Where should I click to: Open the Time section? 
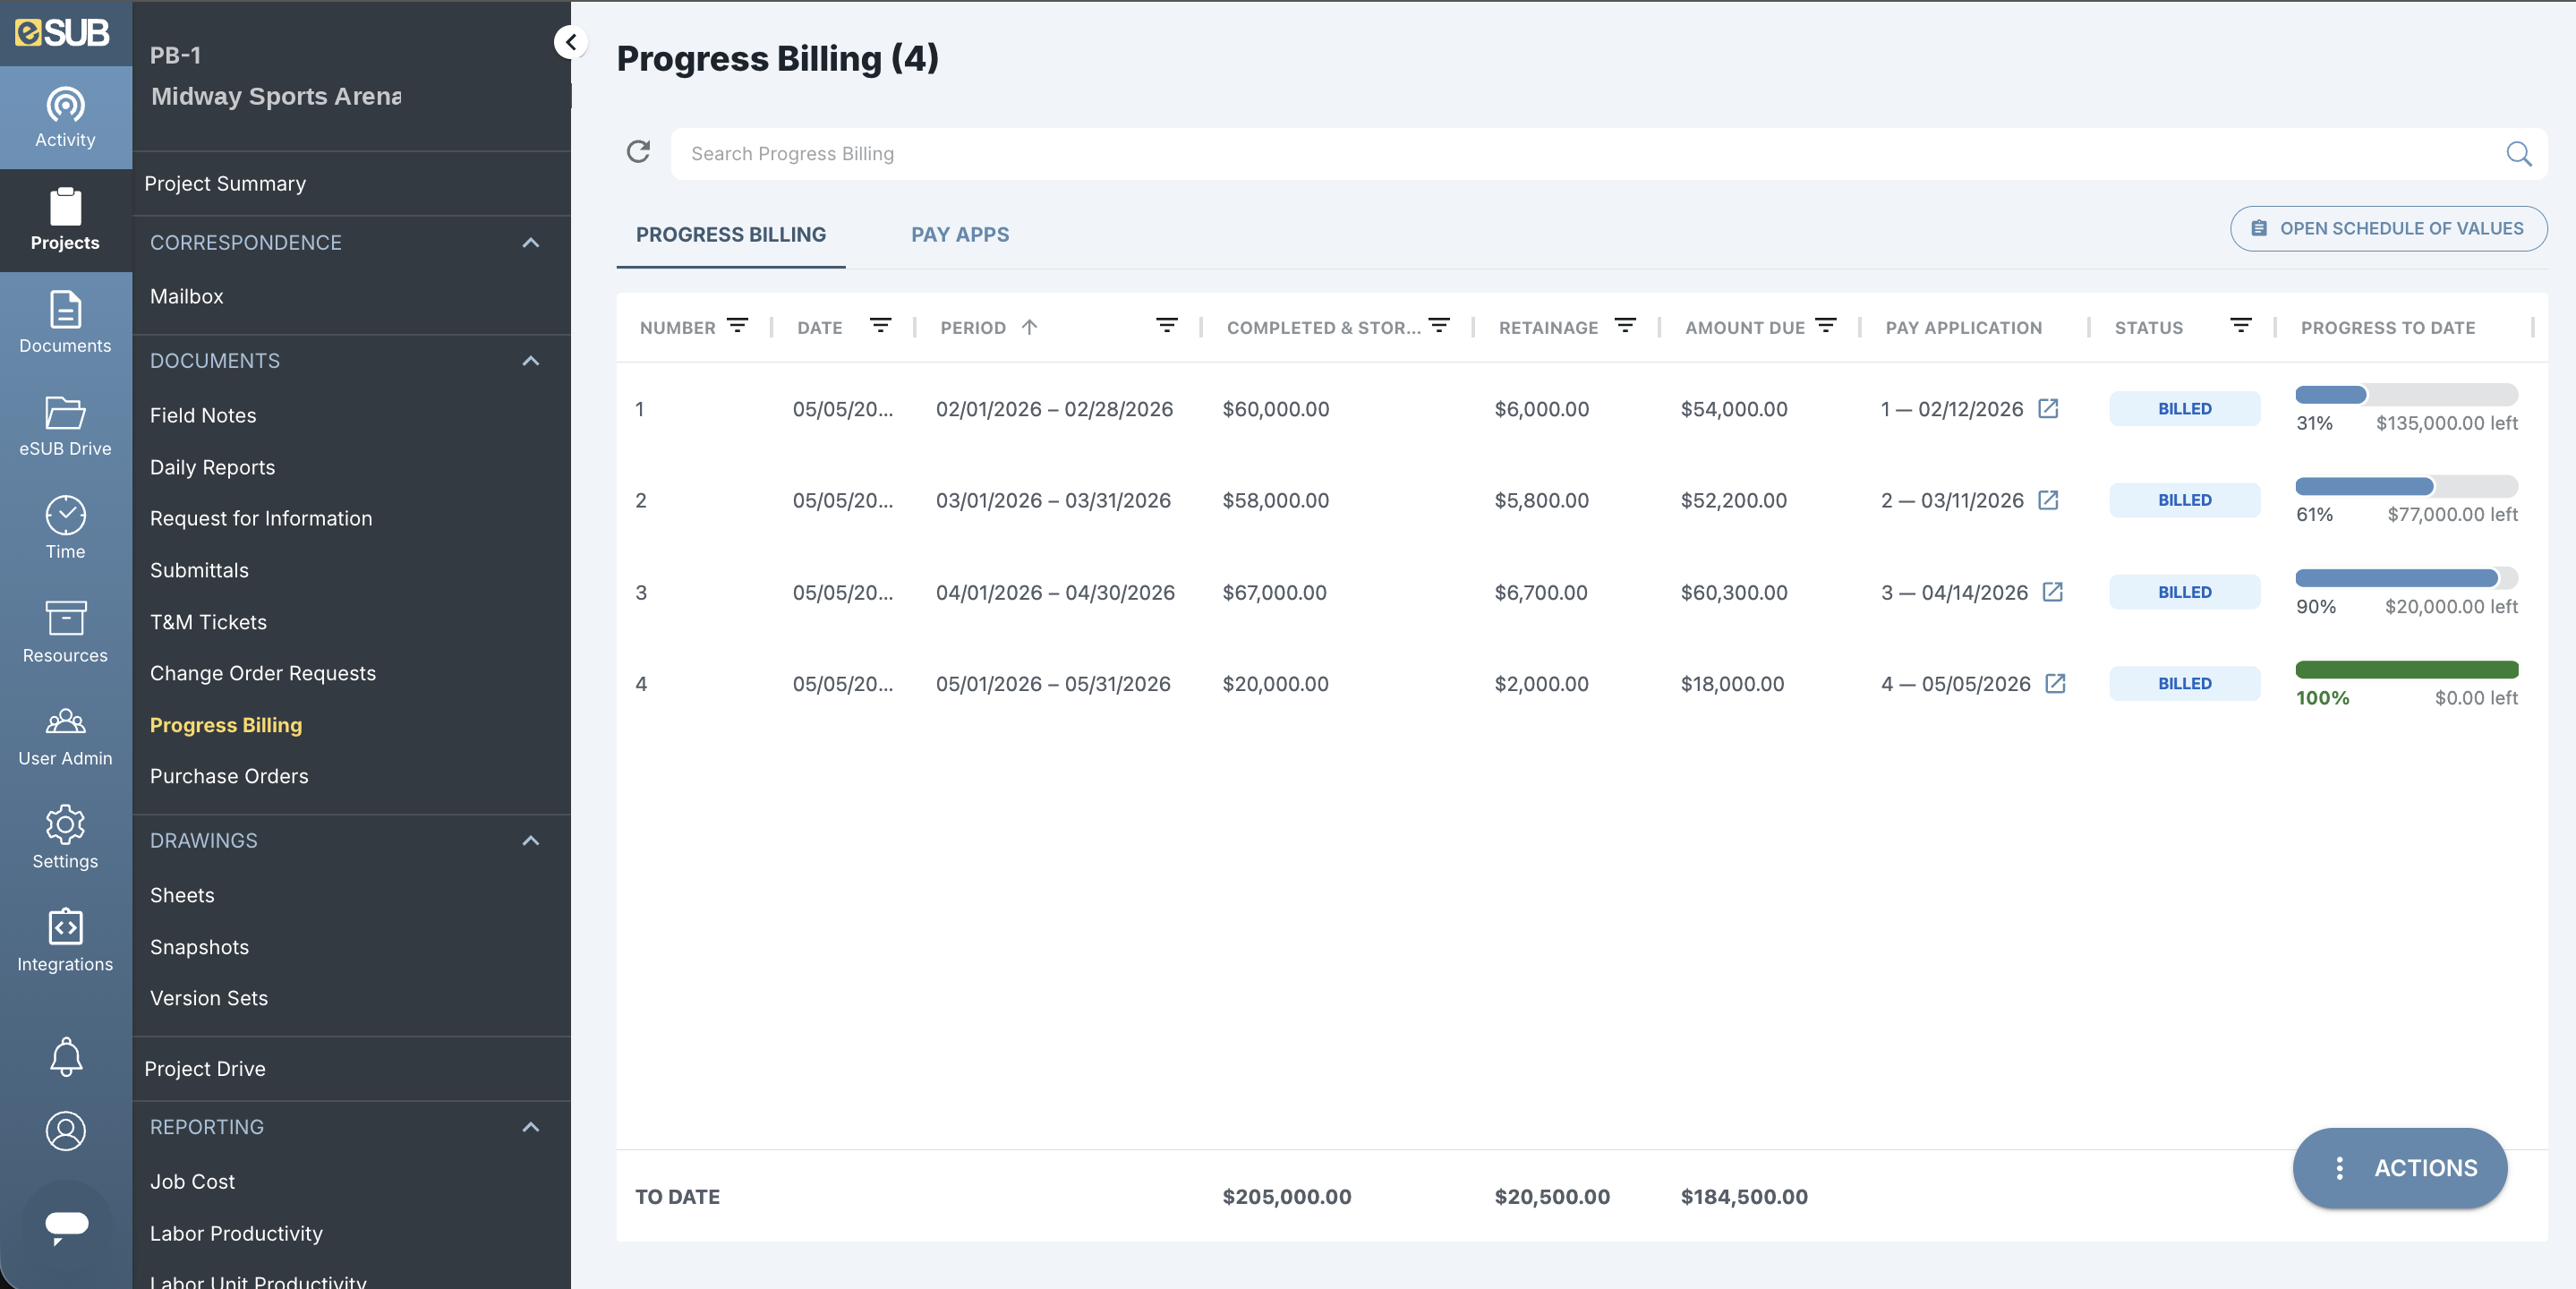(x=65, y=528)
